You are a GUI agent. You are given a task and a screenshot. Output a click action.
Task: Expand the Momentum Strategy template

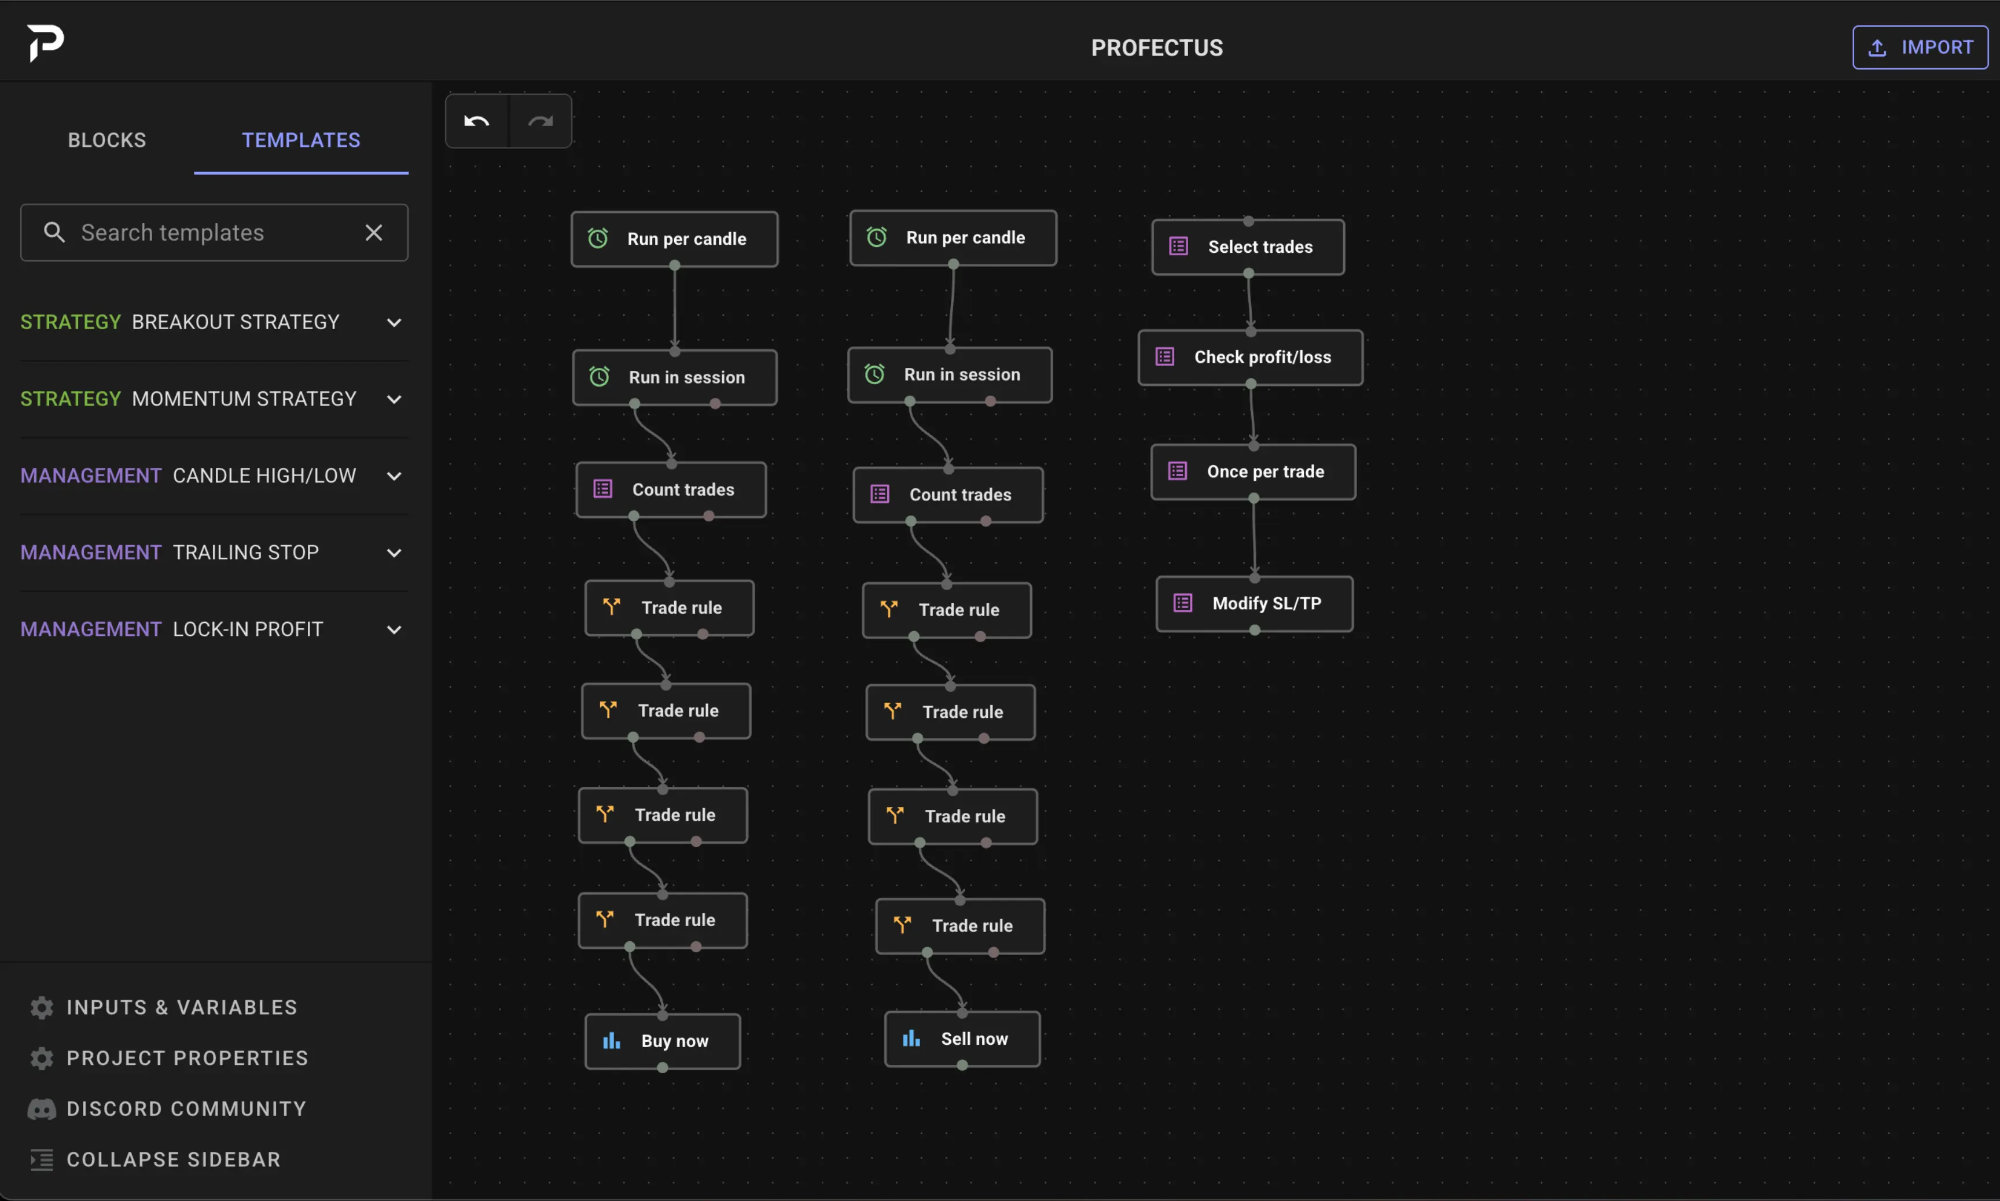point(394,400)
